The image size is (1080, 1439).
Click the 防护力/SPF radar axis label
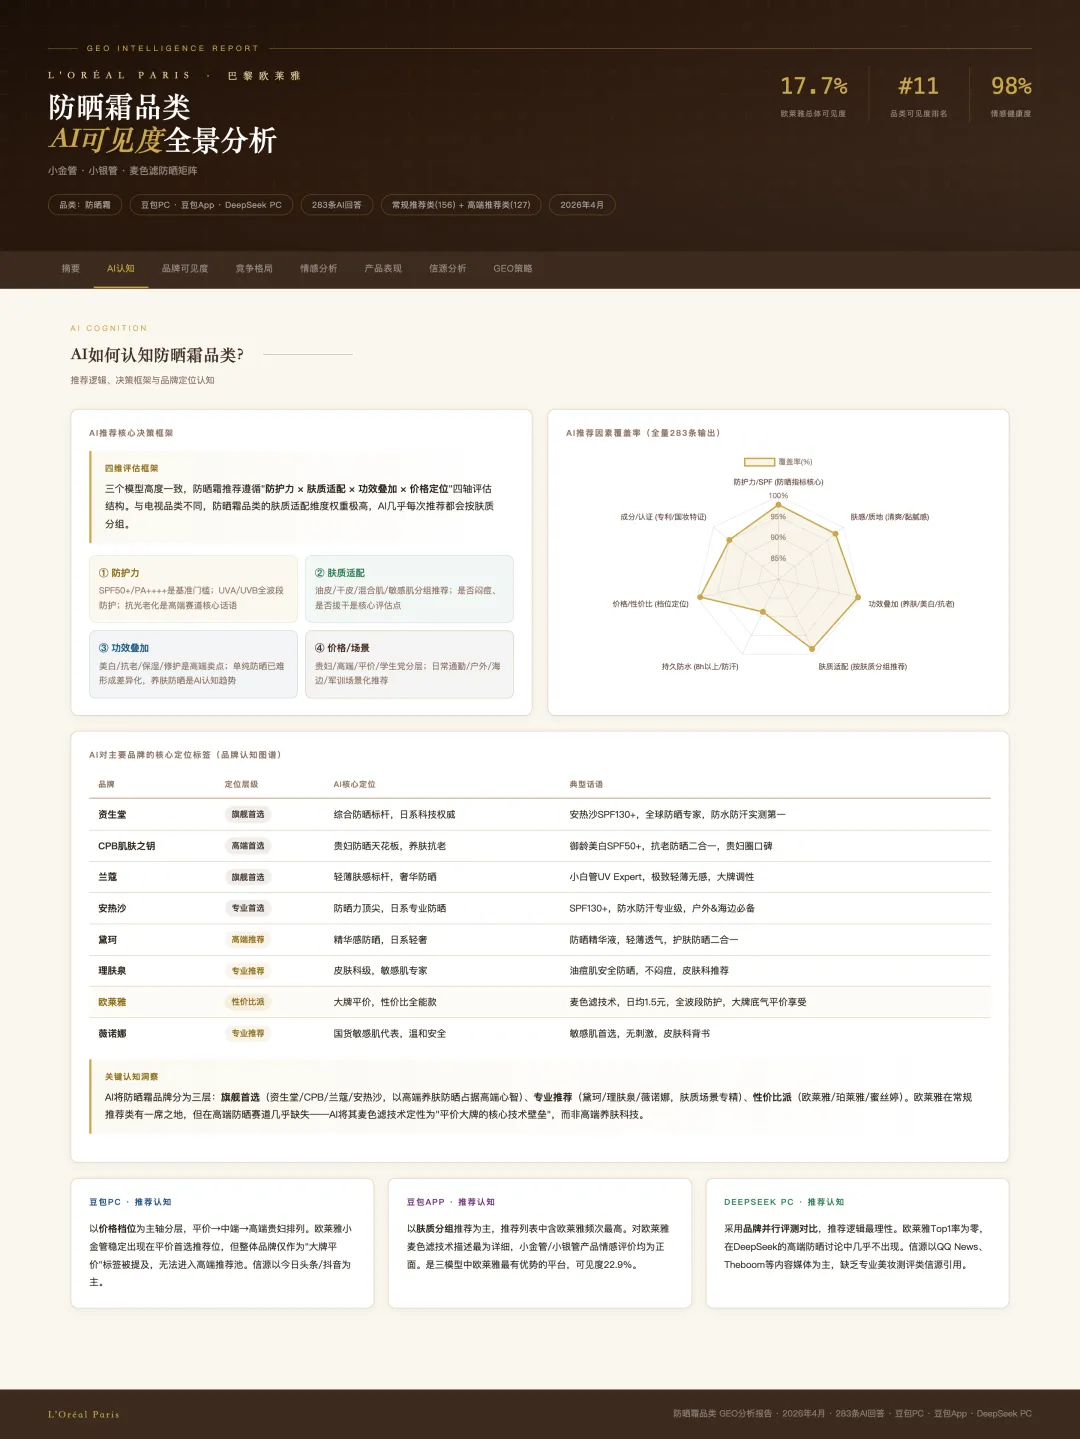(x=778, y=482)
